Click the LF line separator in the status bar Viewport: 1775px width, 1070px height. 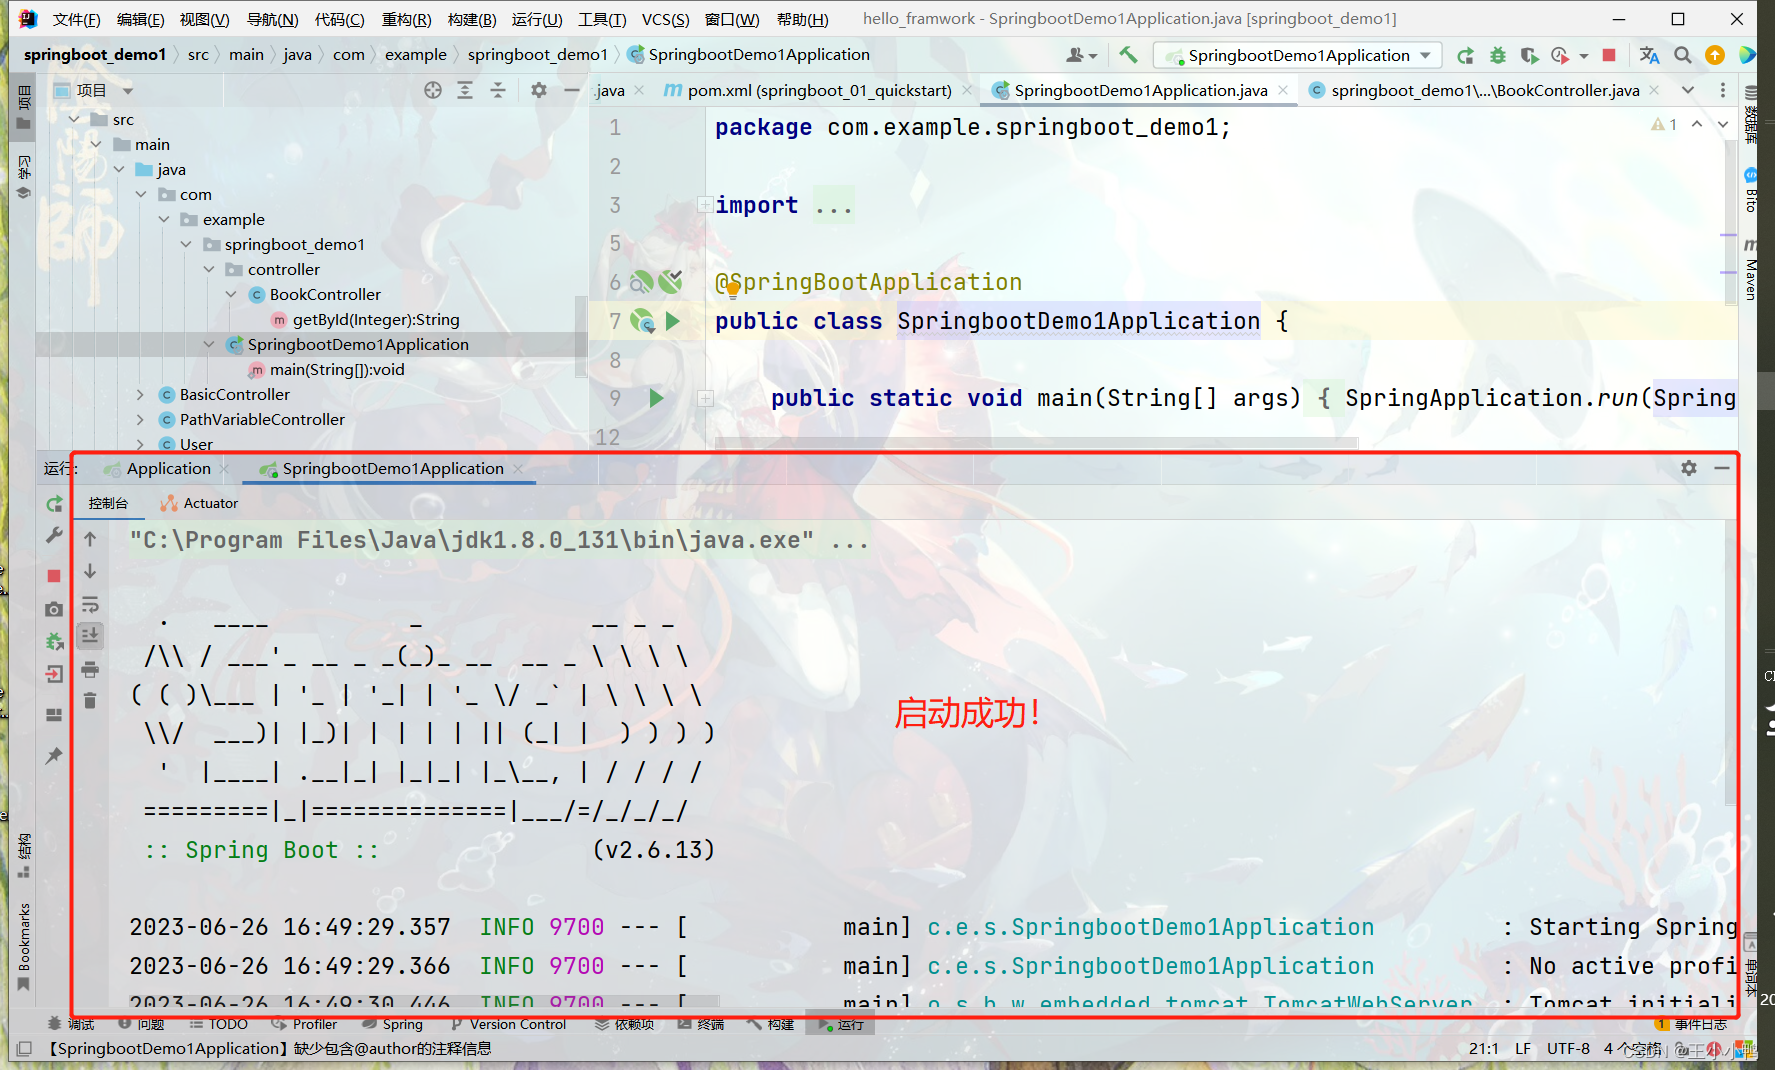click(1522, 1048)
